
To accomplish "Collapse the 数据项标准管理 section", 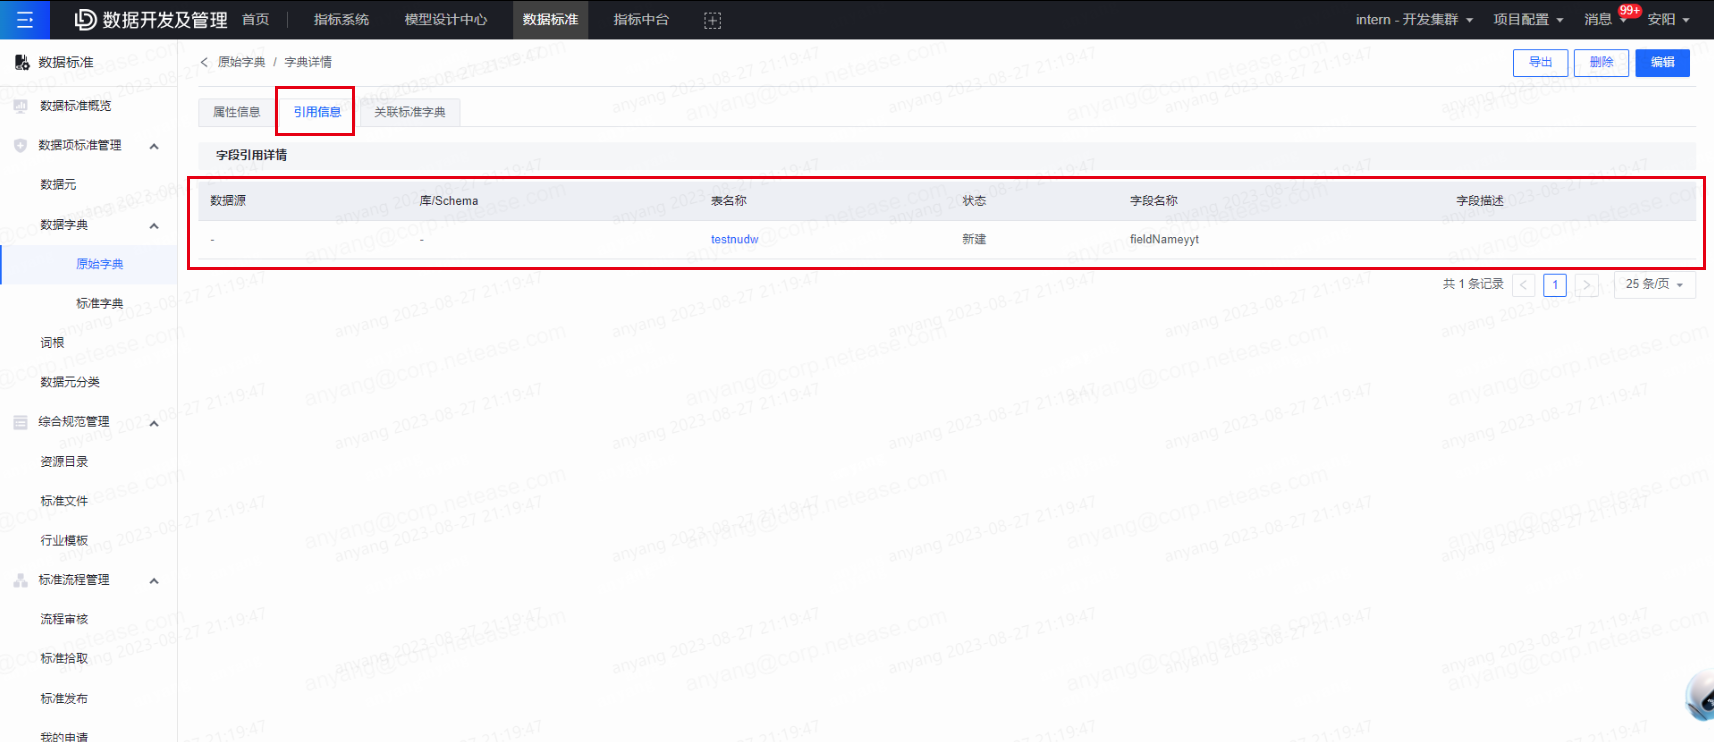I will (x=154, y=146).
